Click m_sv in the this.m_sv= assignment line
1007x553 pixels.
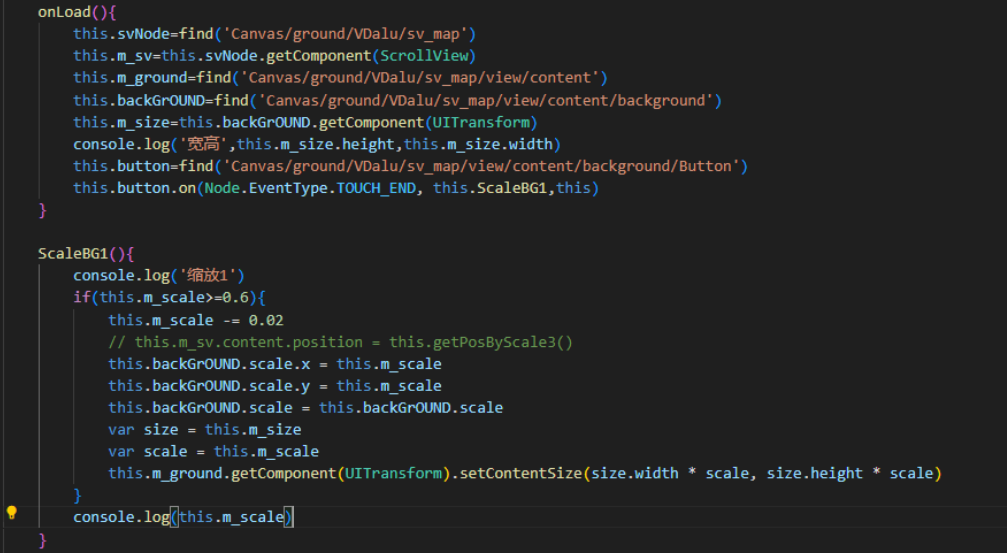[134, 55]
